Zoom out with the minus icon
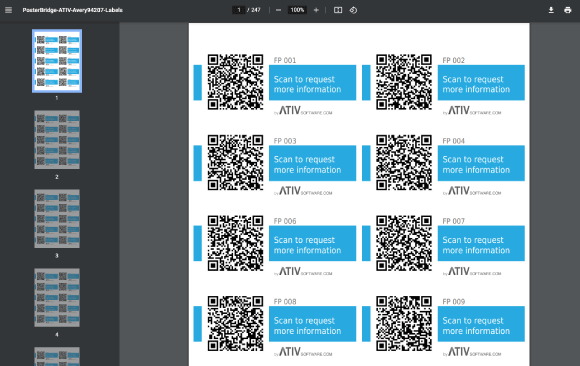The image size is (580, 366). click(279, 10)
